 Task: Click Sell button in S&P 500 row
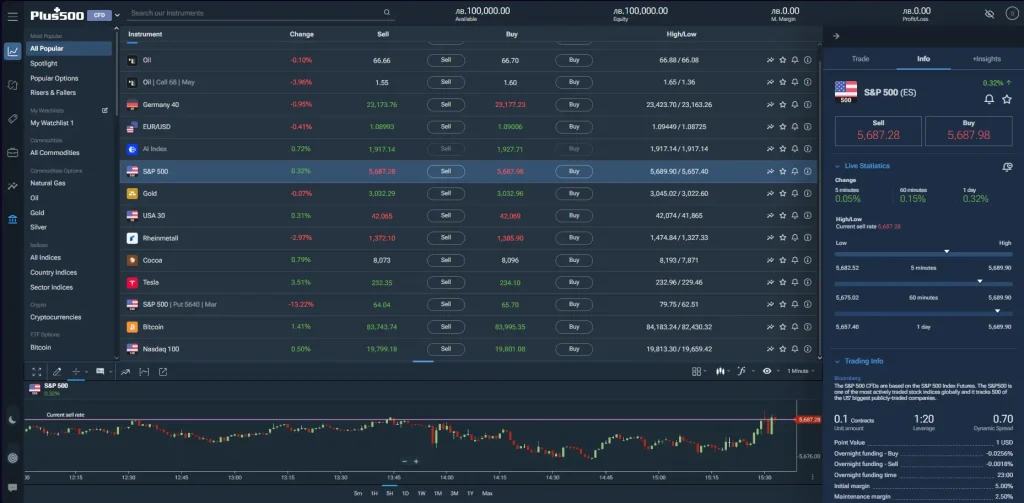[x=446, y=172]
